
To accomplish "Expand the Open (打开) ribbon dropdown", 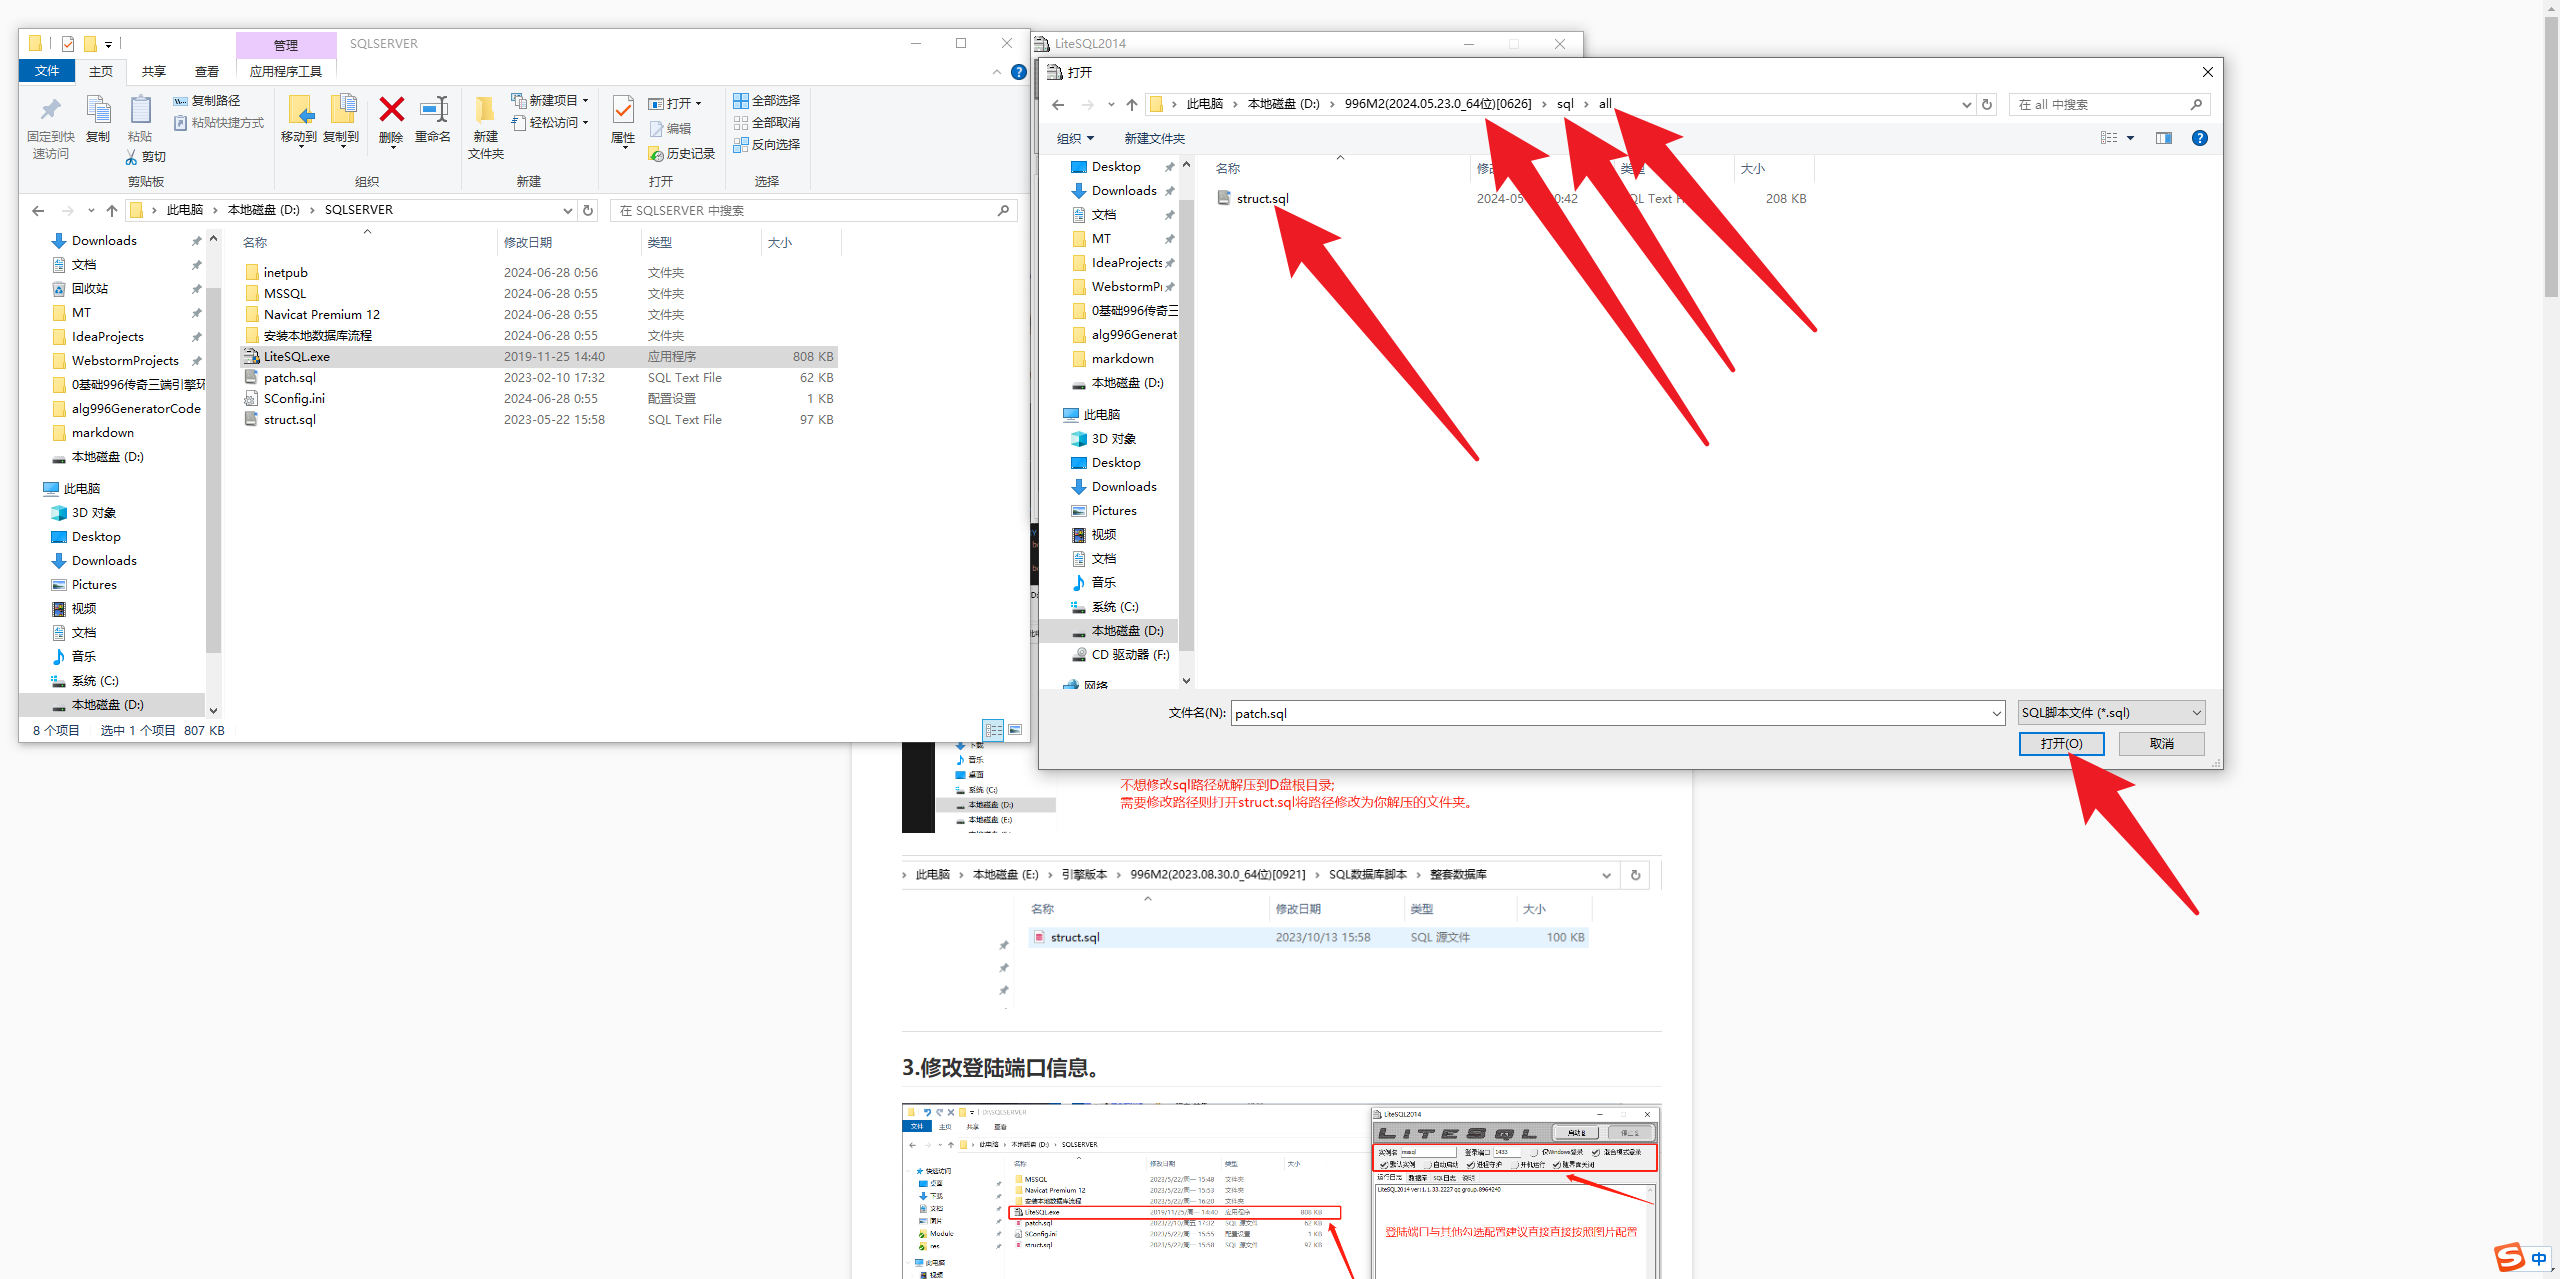I will pyautogui.click(x=698, y=104).
